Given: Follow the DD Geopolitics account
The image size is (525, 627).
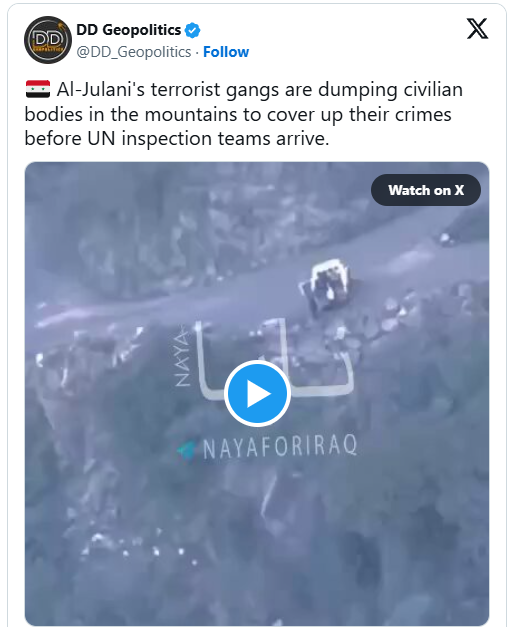Looking at the screenshot, I should pos(226,52).
